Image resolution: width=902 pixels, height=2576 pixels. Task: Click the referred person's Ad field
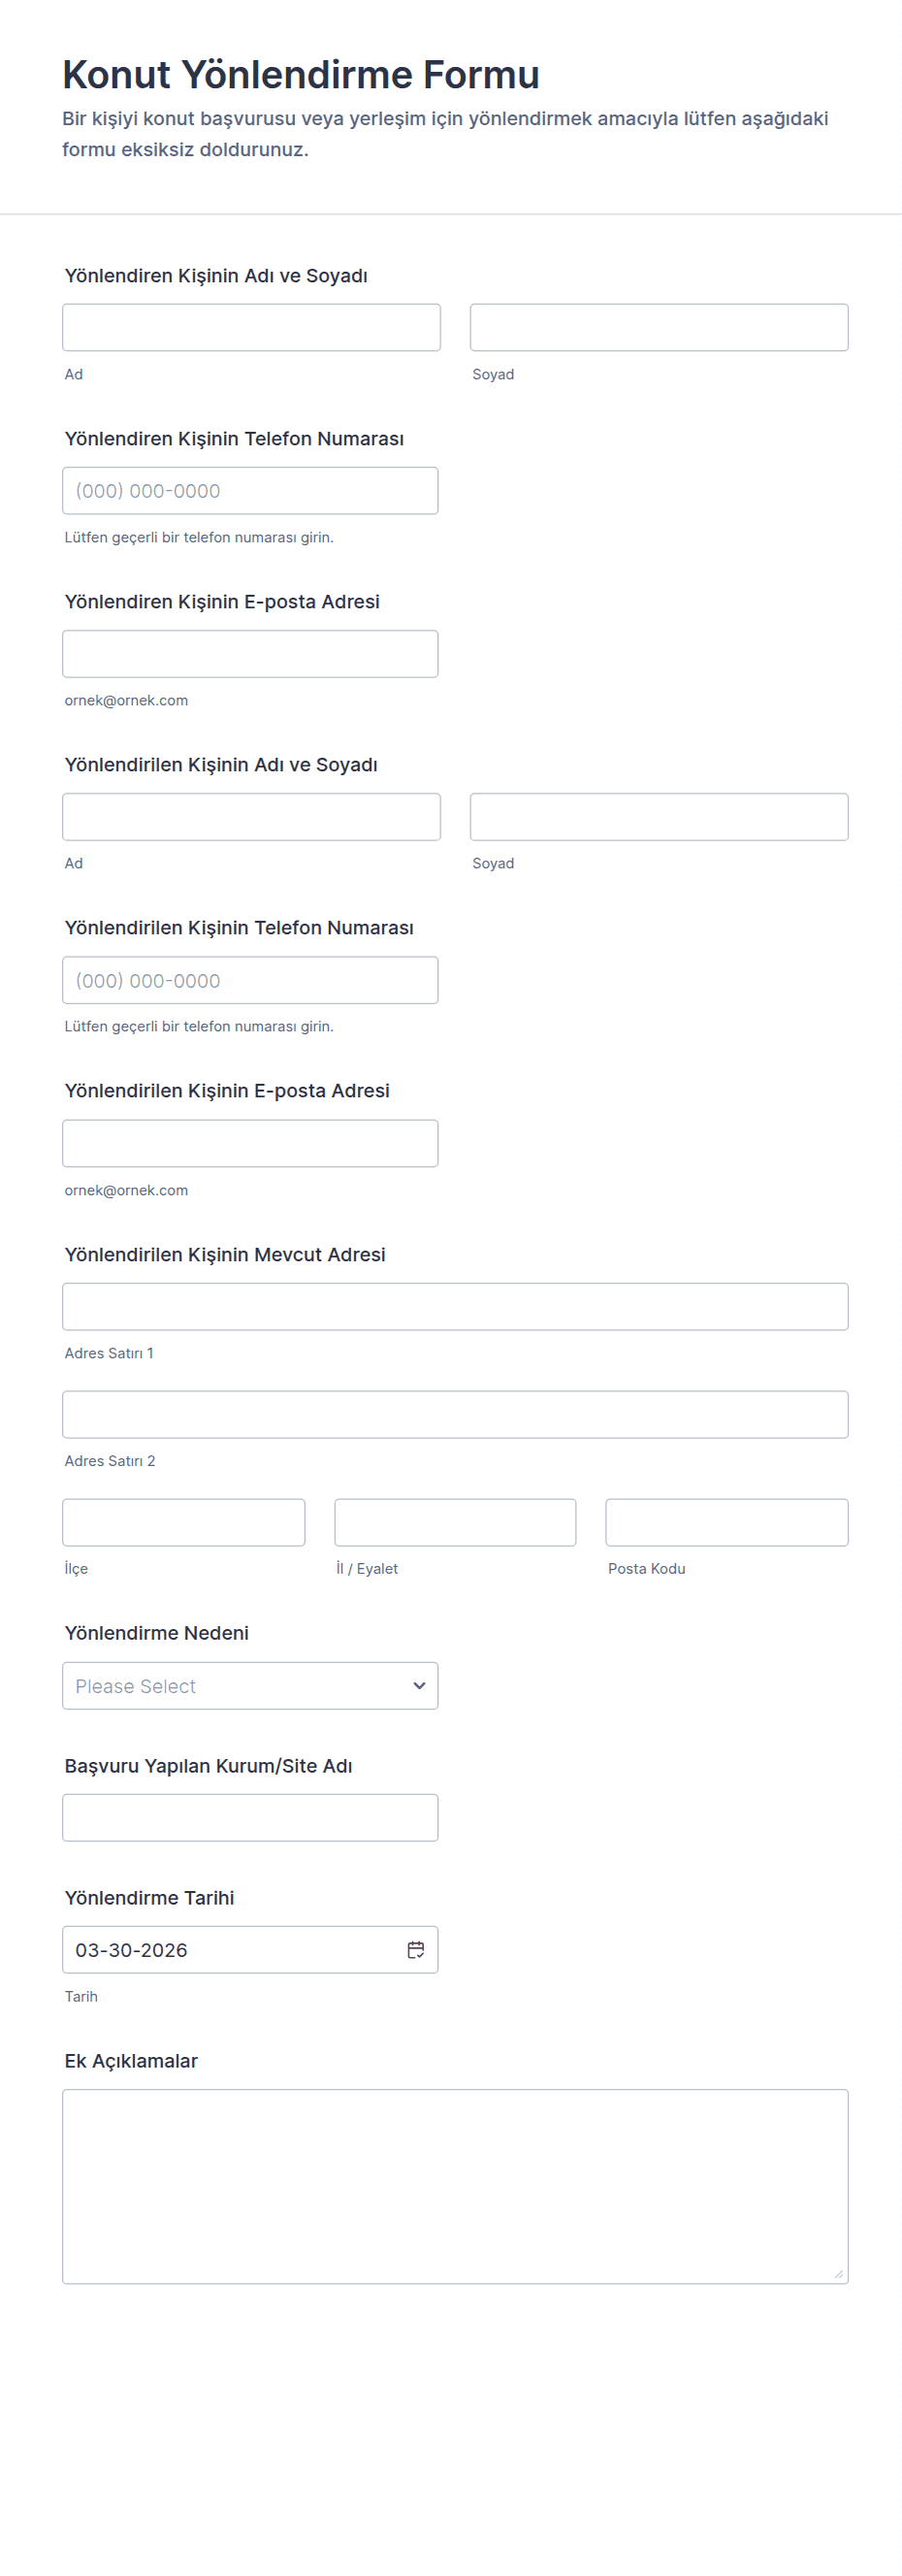pyautogui.click(x=251, y=816)
